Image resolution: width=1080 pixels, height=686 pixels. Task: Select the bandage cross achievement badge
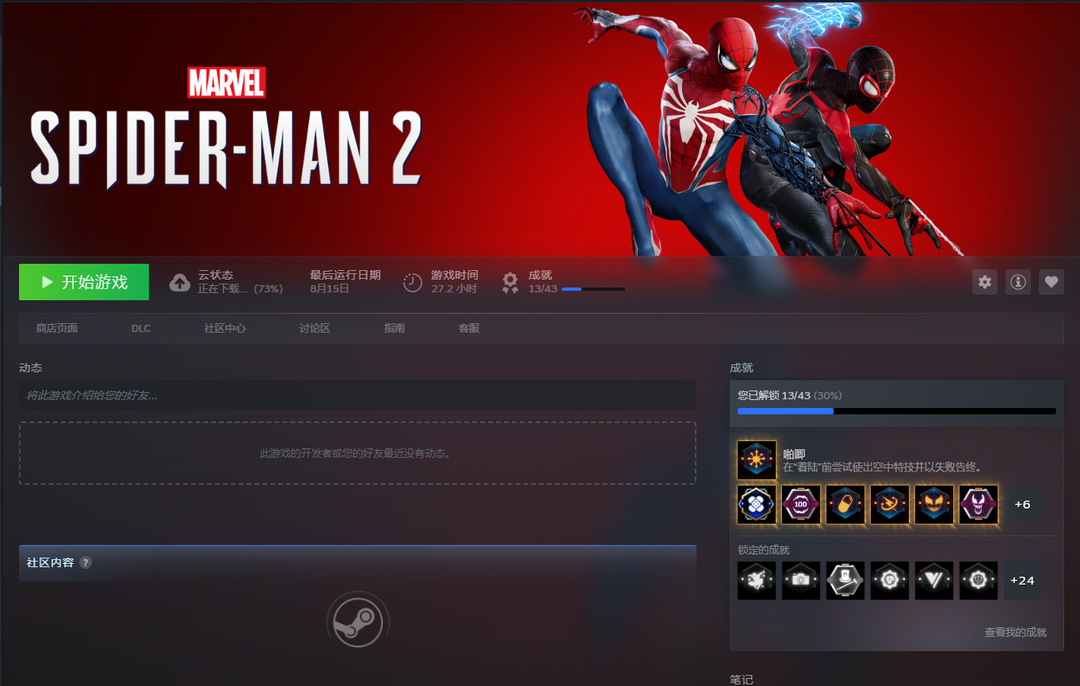[756, 504]
